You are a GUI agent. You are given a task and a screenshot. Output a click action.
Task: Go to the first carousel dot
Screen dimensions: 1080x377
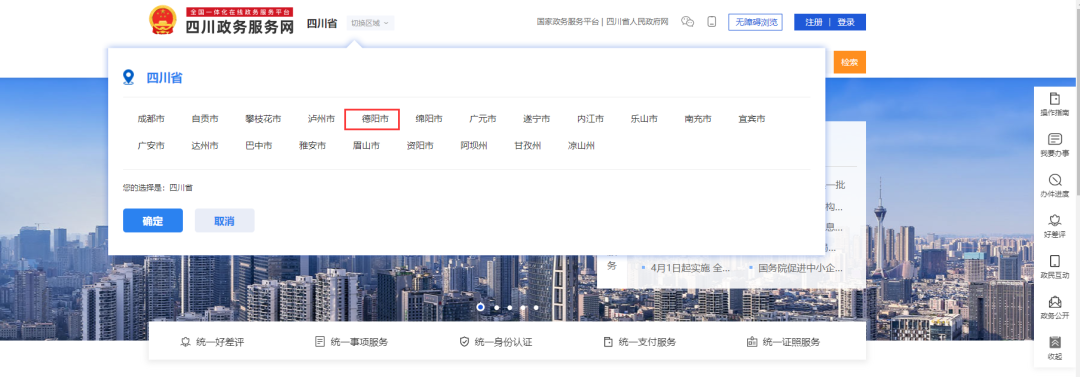(481, 307)
